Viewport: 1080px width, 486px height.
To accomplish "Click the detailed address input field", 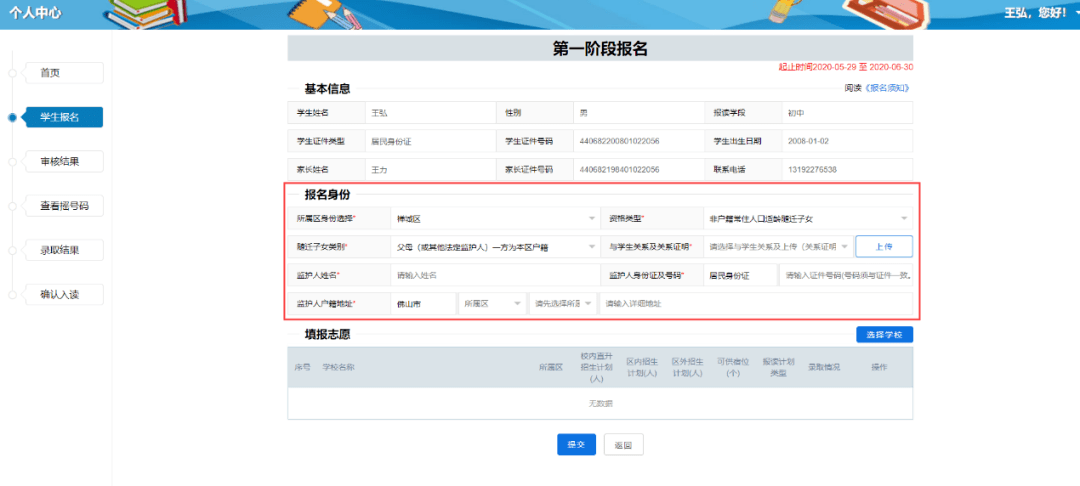I will pos(756,304).
